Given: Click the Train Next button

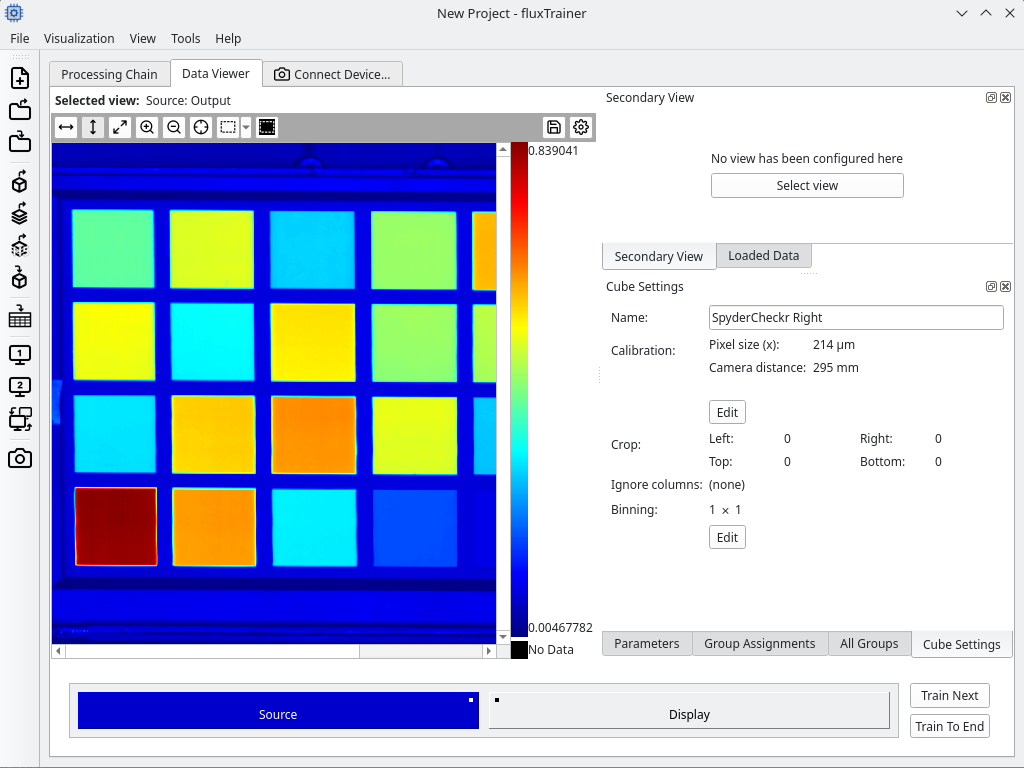Looking at the screenshot, I should [x=950, y=696].
